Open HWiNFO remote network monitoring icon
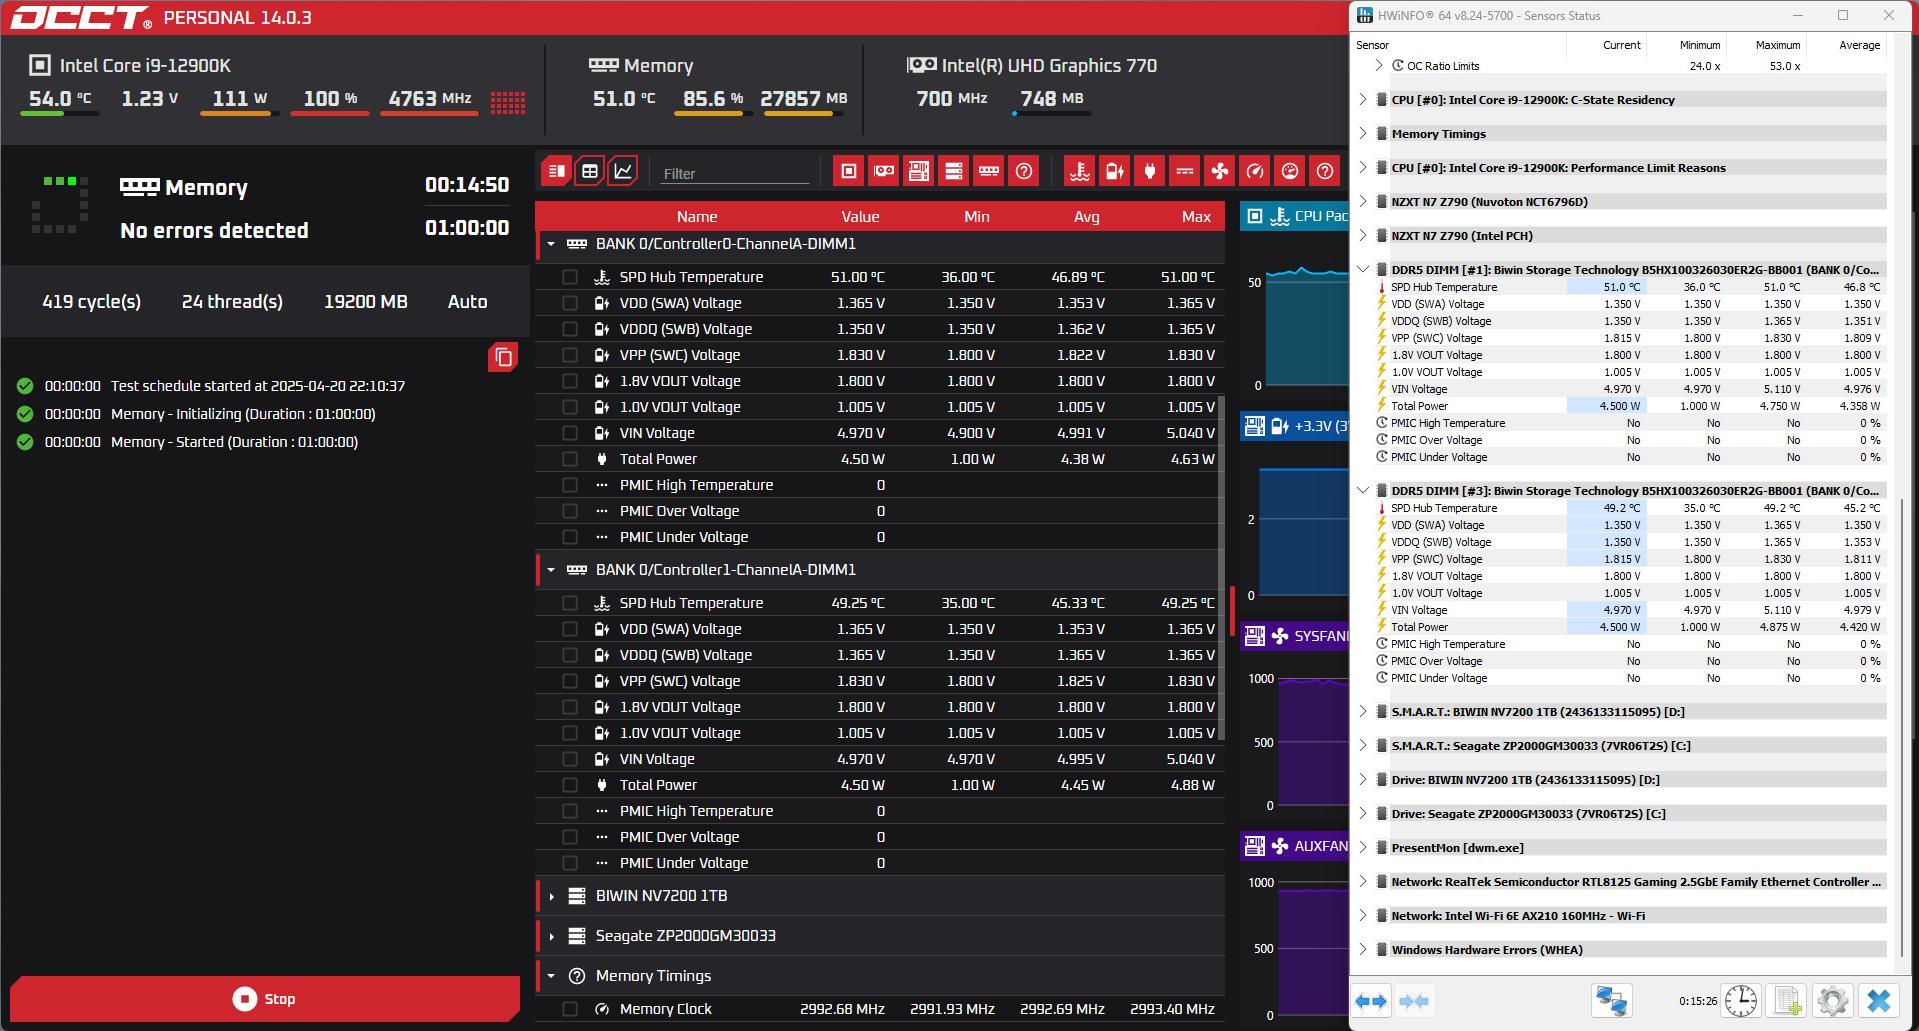The height and width of the screenshot is (1031, 1919). [1611, 1000]
